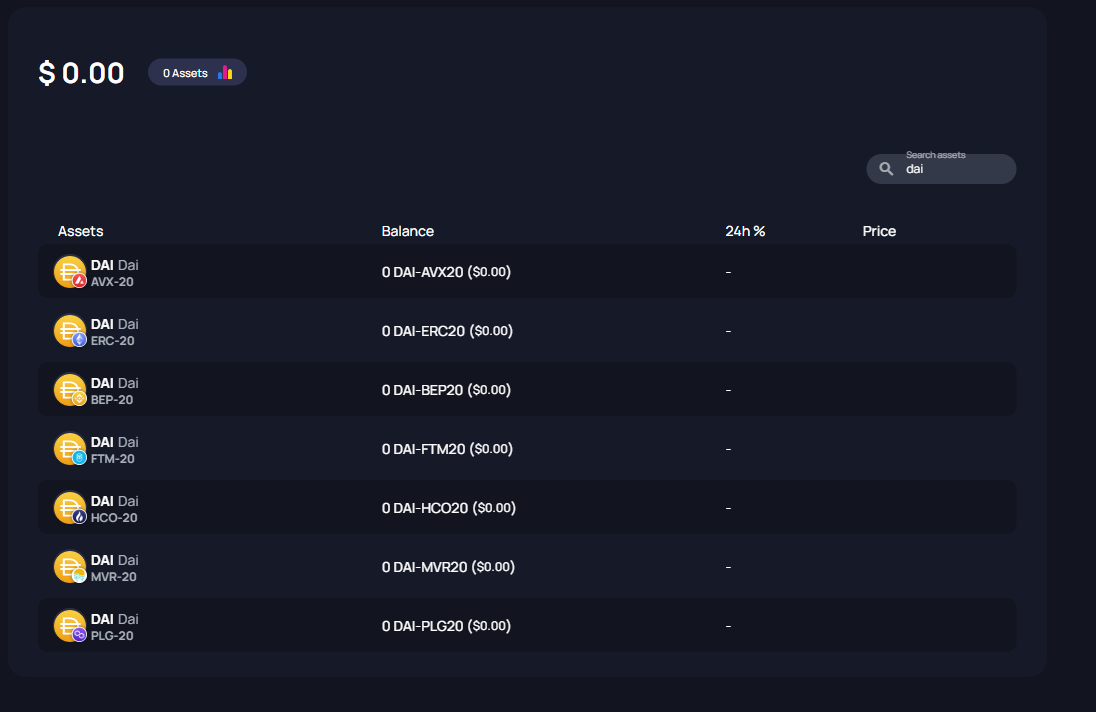Sort by the Balance column header
Screen dimensions: 1096x712
(x=408, y=231)
